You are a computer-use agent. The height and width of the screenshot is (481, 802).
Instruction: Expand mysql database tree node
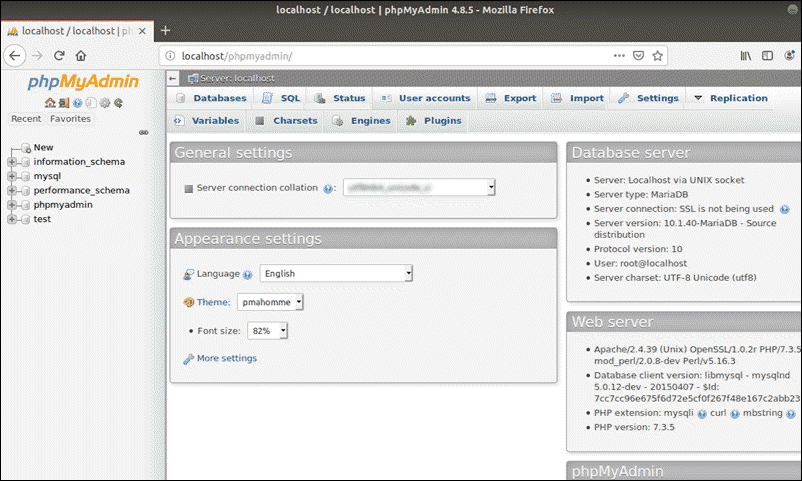pos(11,176)
